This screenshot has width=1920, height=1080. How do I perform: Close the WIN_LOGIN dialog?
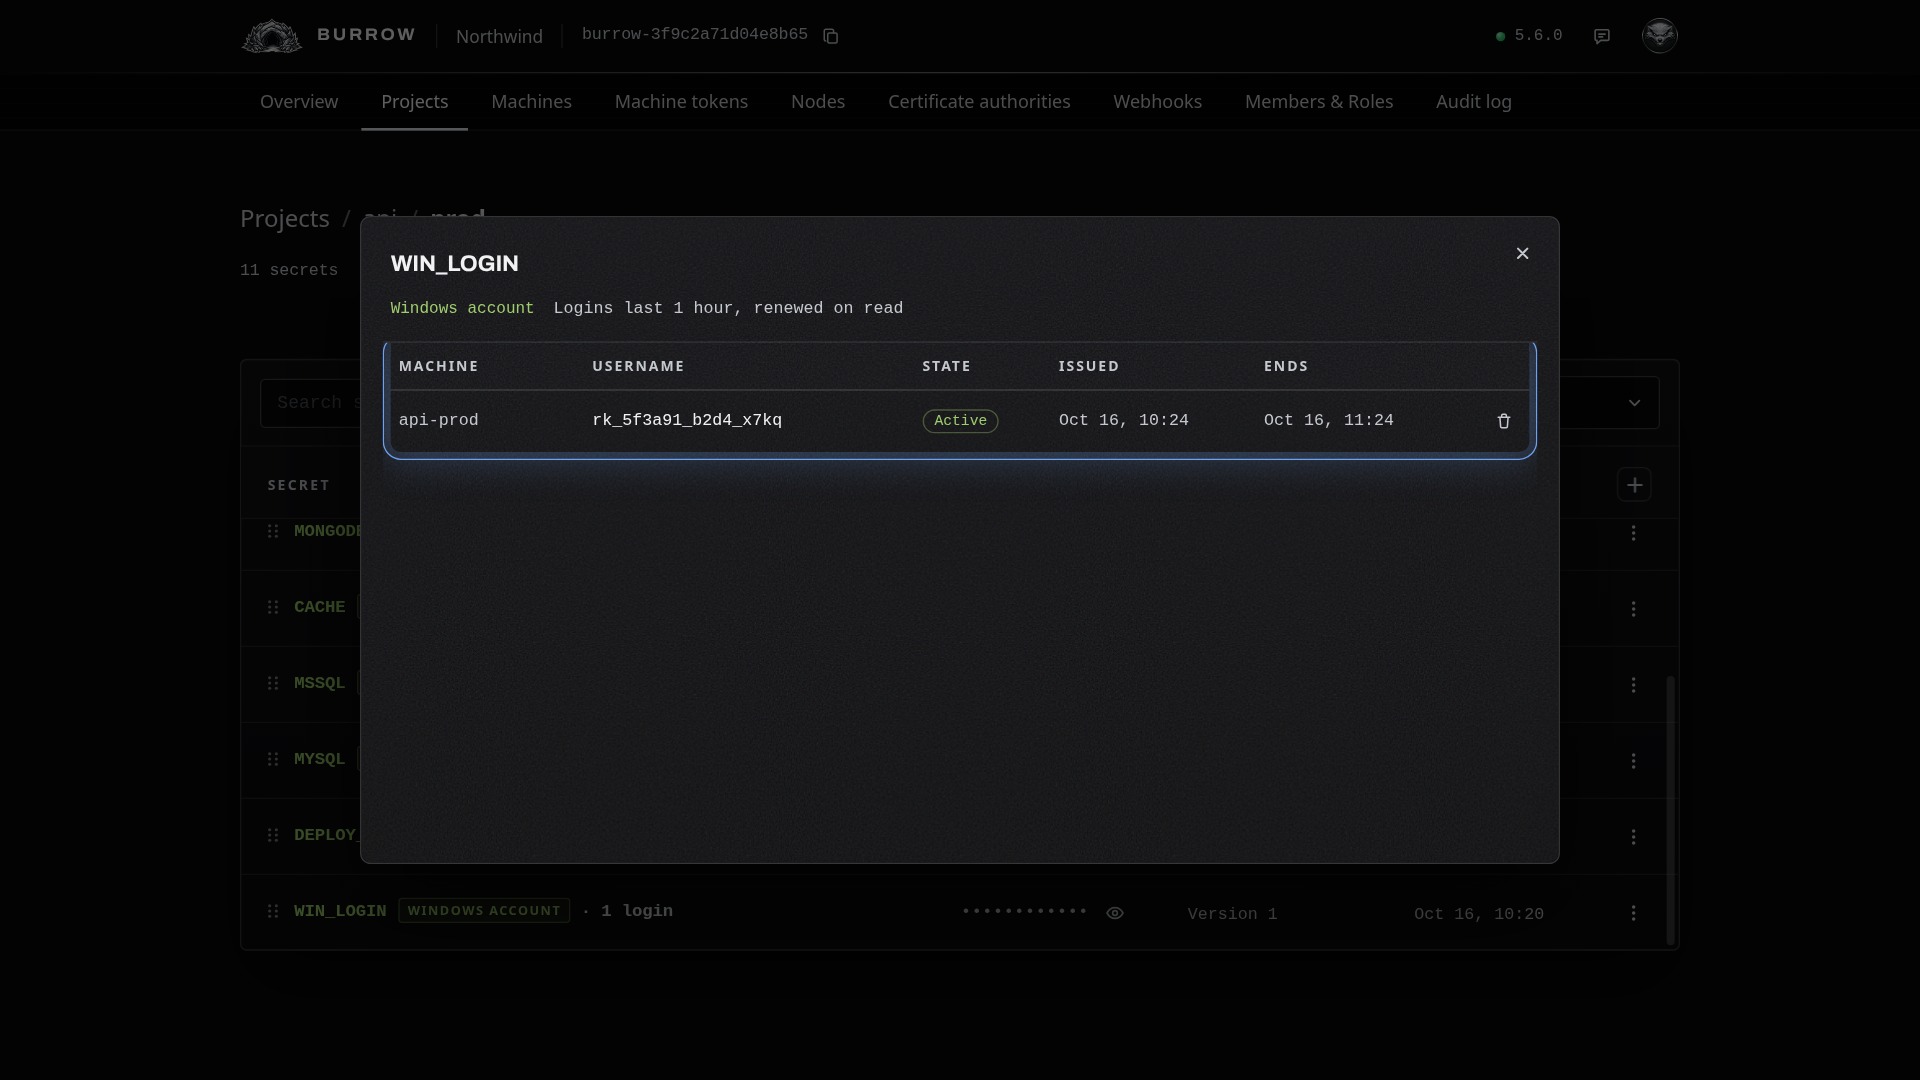(x=1522, y=254)
